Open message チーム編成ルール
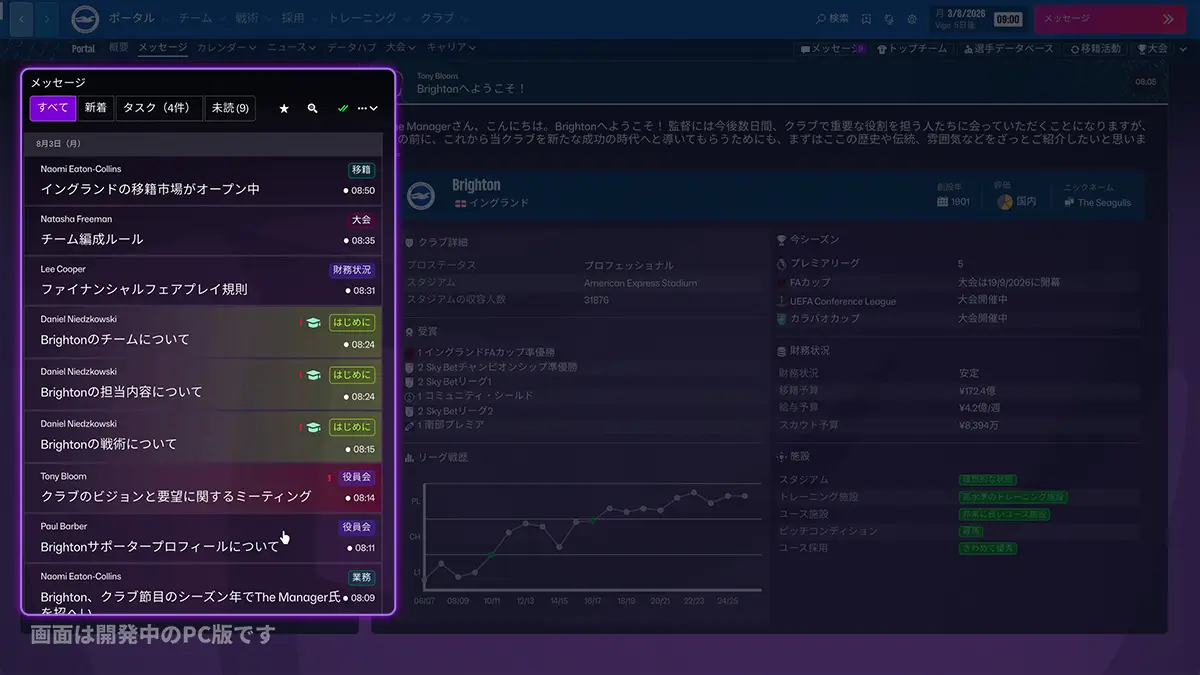This screenshot has width=1200, height=675. click(x=203, y=231)
